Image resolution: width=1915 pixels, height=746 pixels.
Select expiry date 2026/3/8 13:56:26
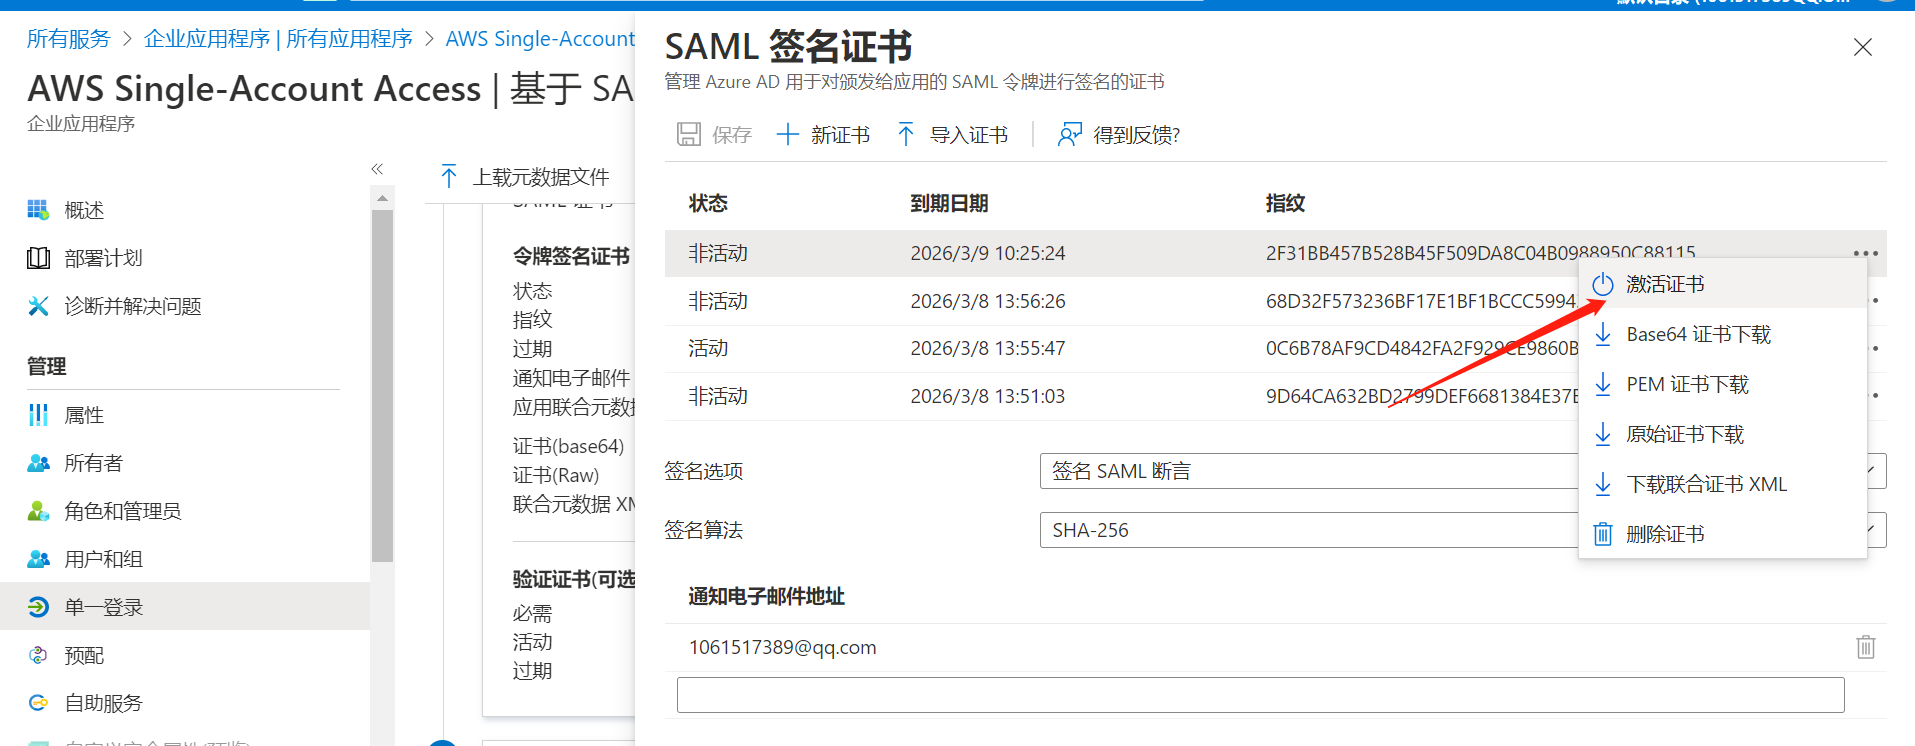pos(988,301)
